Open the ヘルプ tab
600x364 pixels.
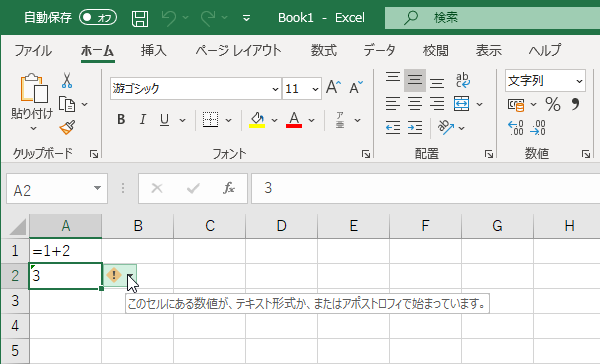545,51
